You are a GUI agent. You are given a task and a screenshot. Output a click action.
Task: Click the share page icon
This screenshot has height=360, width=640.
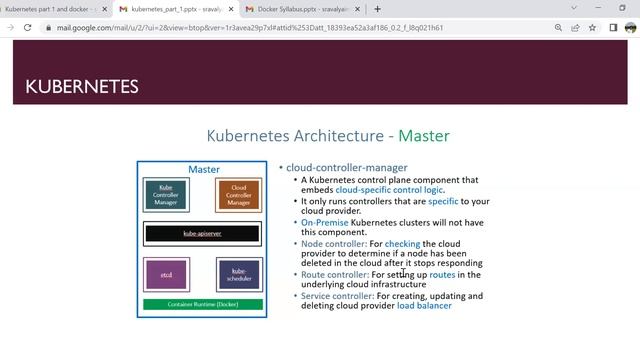[x=575, y=28]
